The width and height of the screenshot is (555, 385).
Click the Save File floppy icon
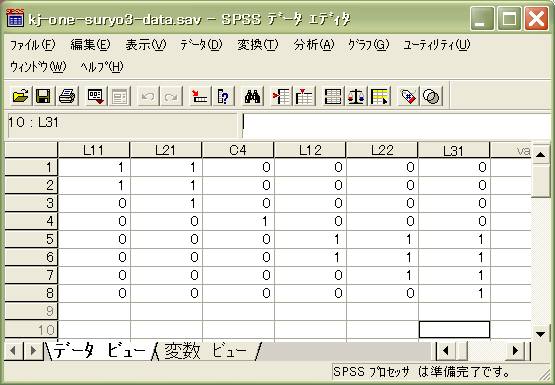tap(43, 96)
